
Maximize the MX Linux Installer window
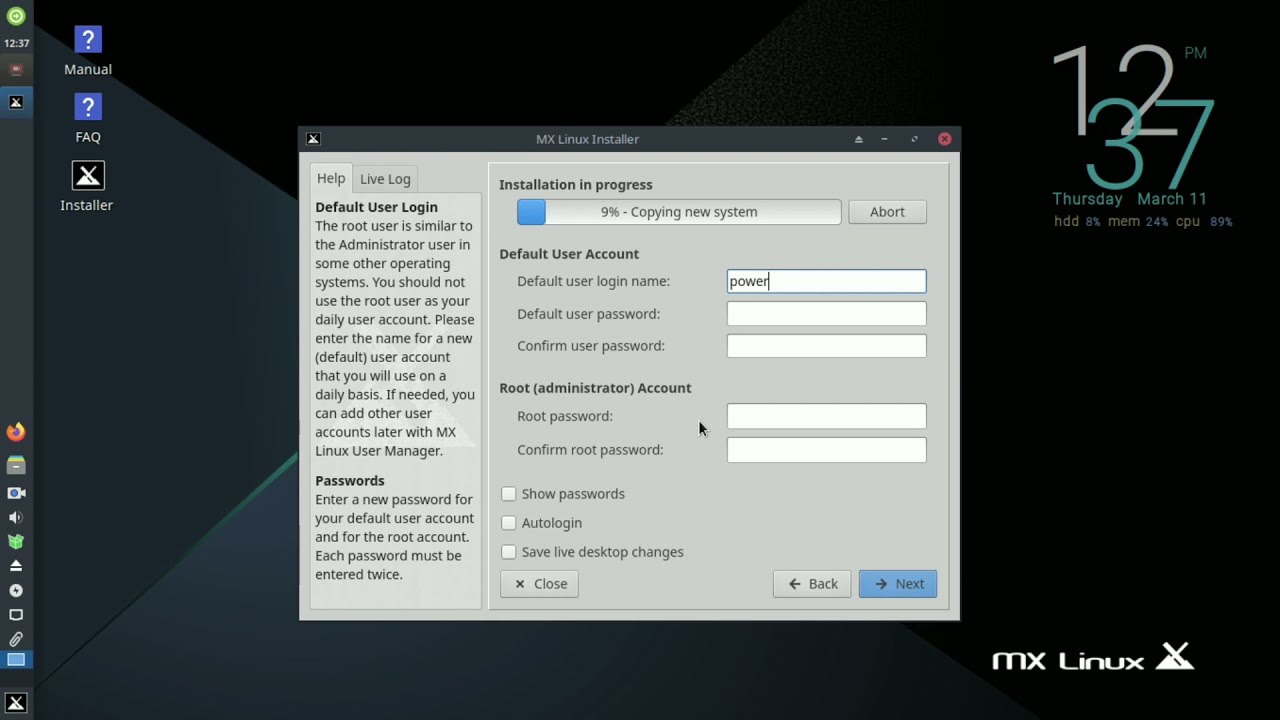tap(914, 139)
